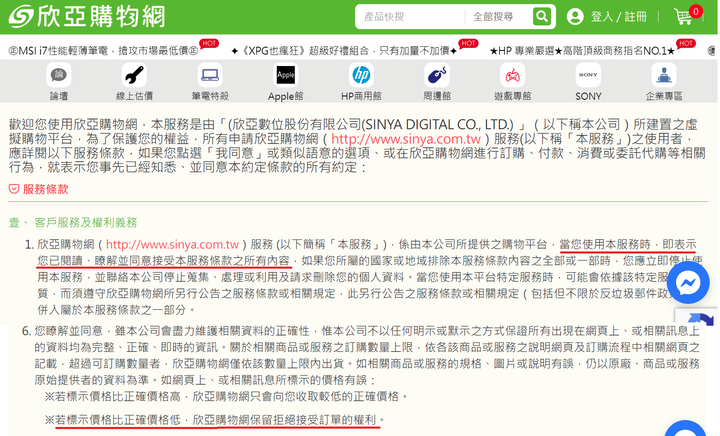
Task: Select the Apple館 menu label
Action: (286, 96)
